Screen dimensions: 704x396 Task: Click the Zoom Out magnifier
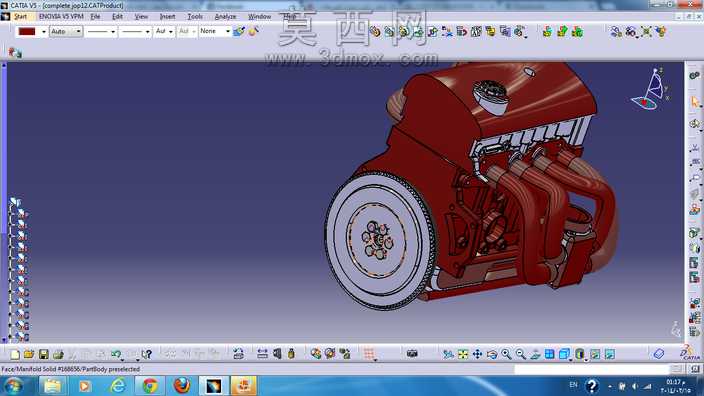(x=520, y=354)
